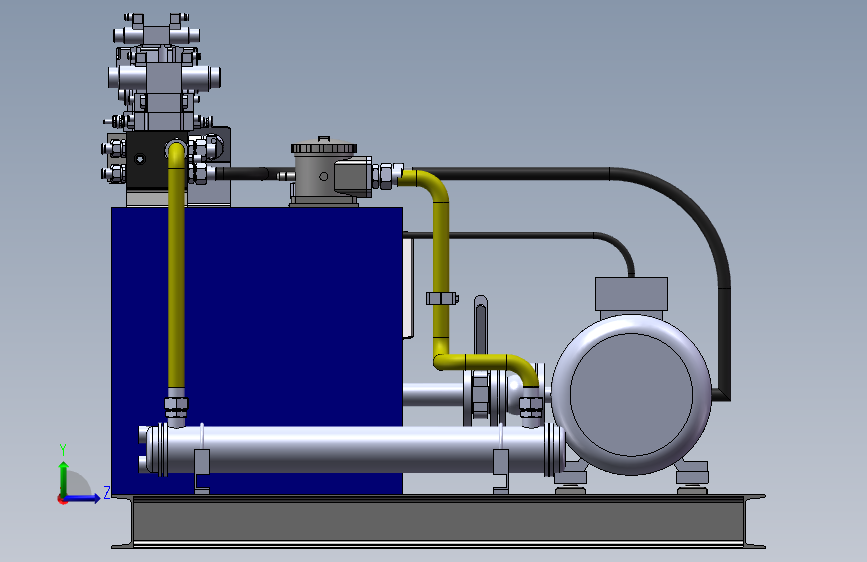Click the "Y" axis label text

click(63, 450)
